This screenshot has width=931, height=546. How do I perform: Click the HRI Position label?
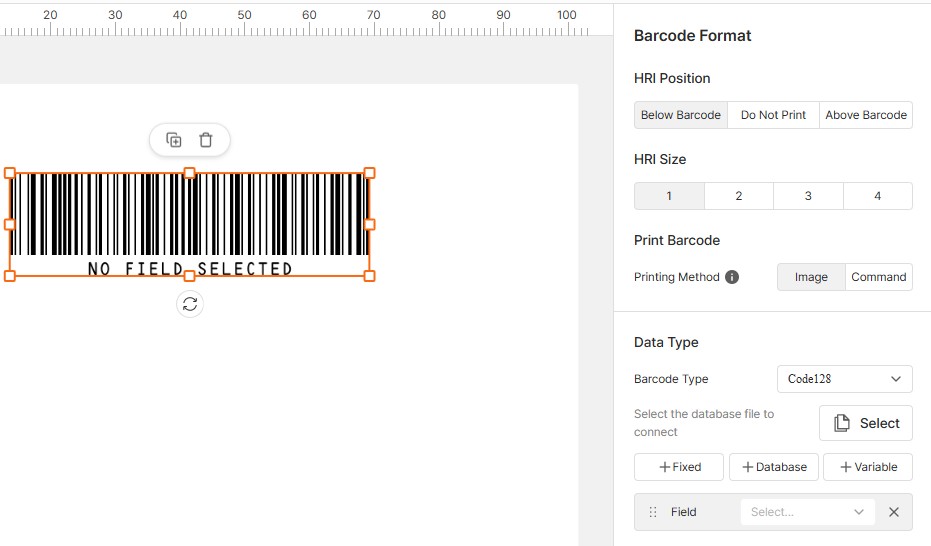point(672,78)
